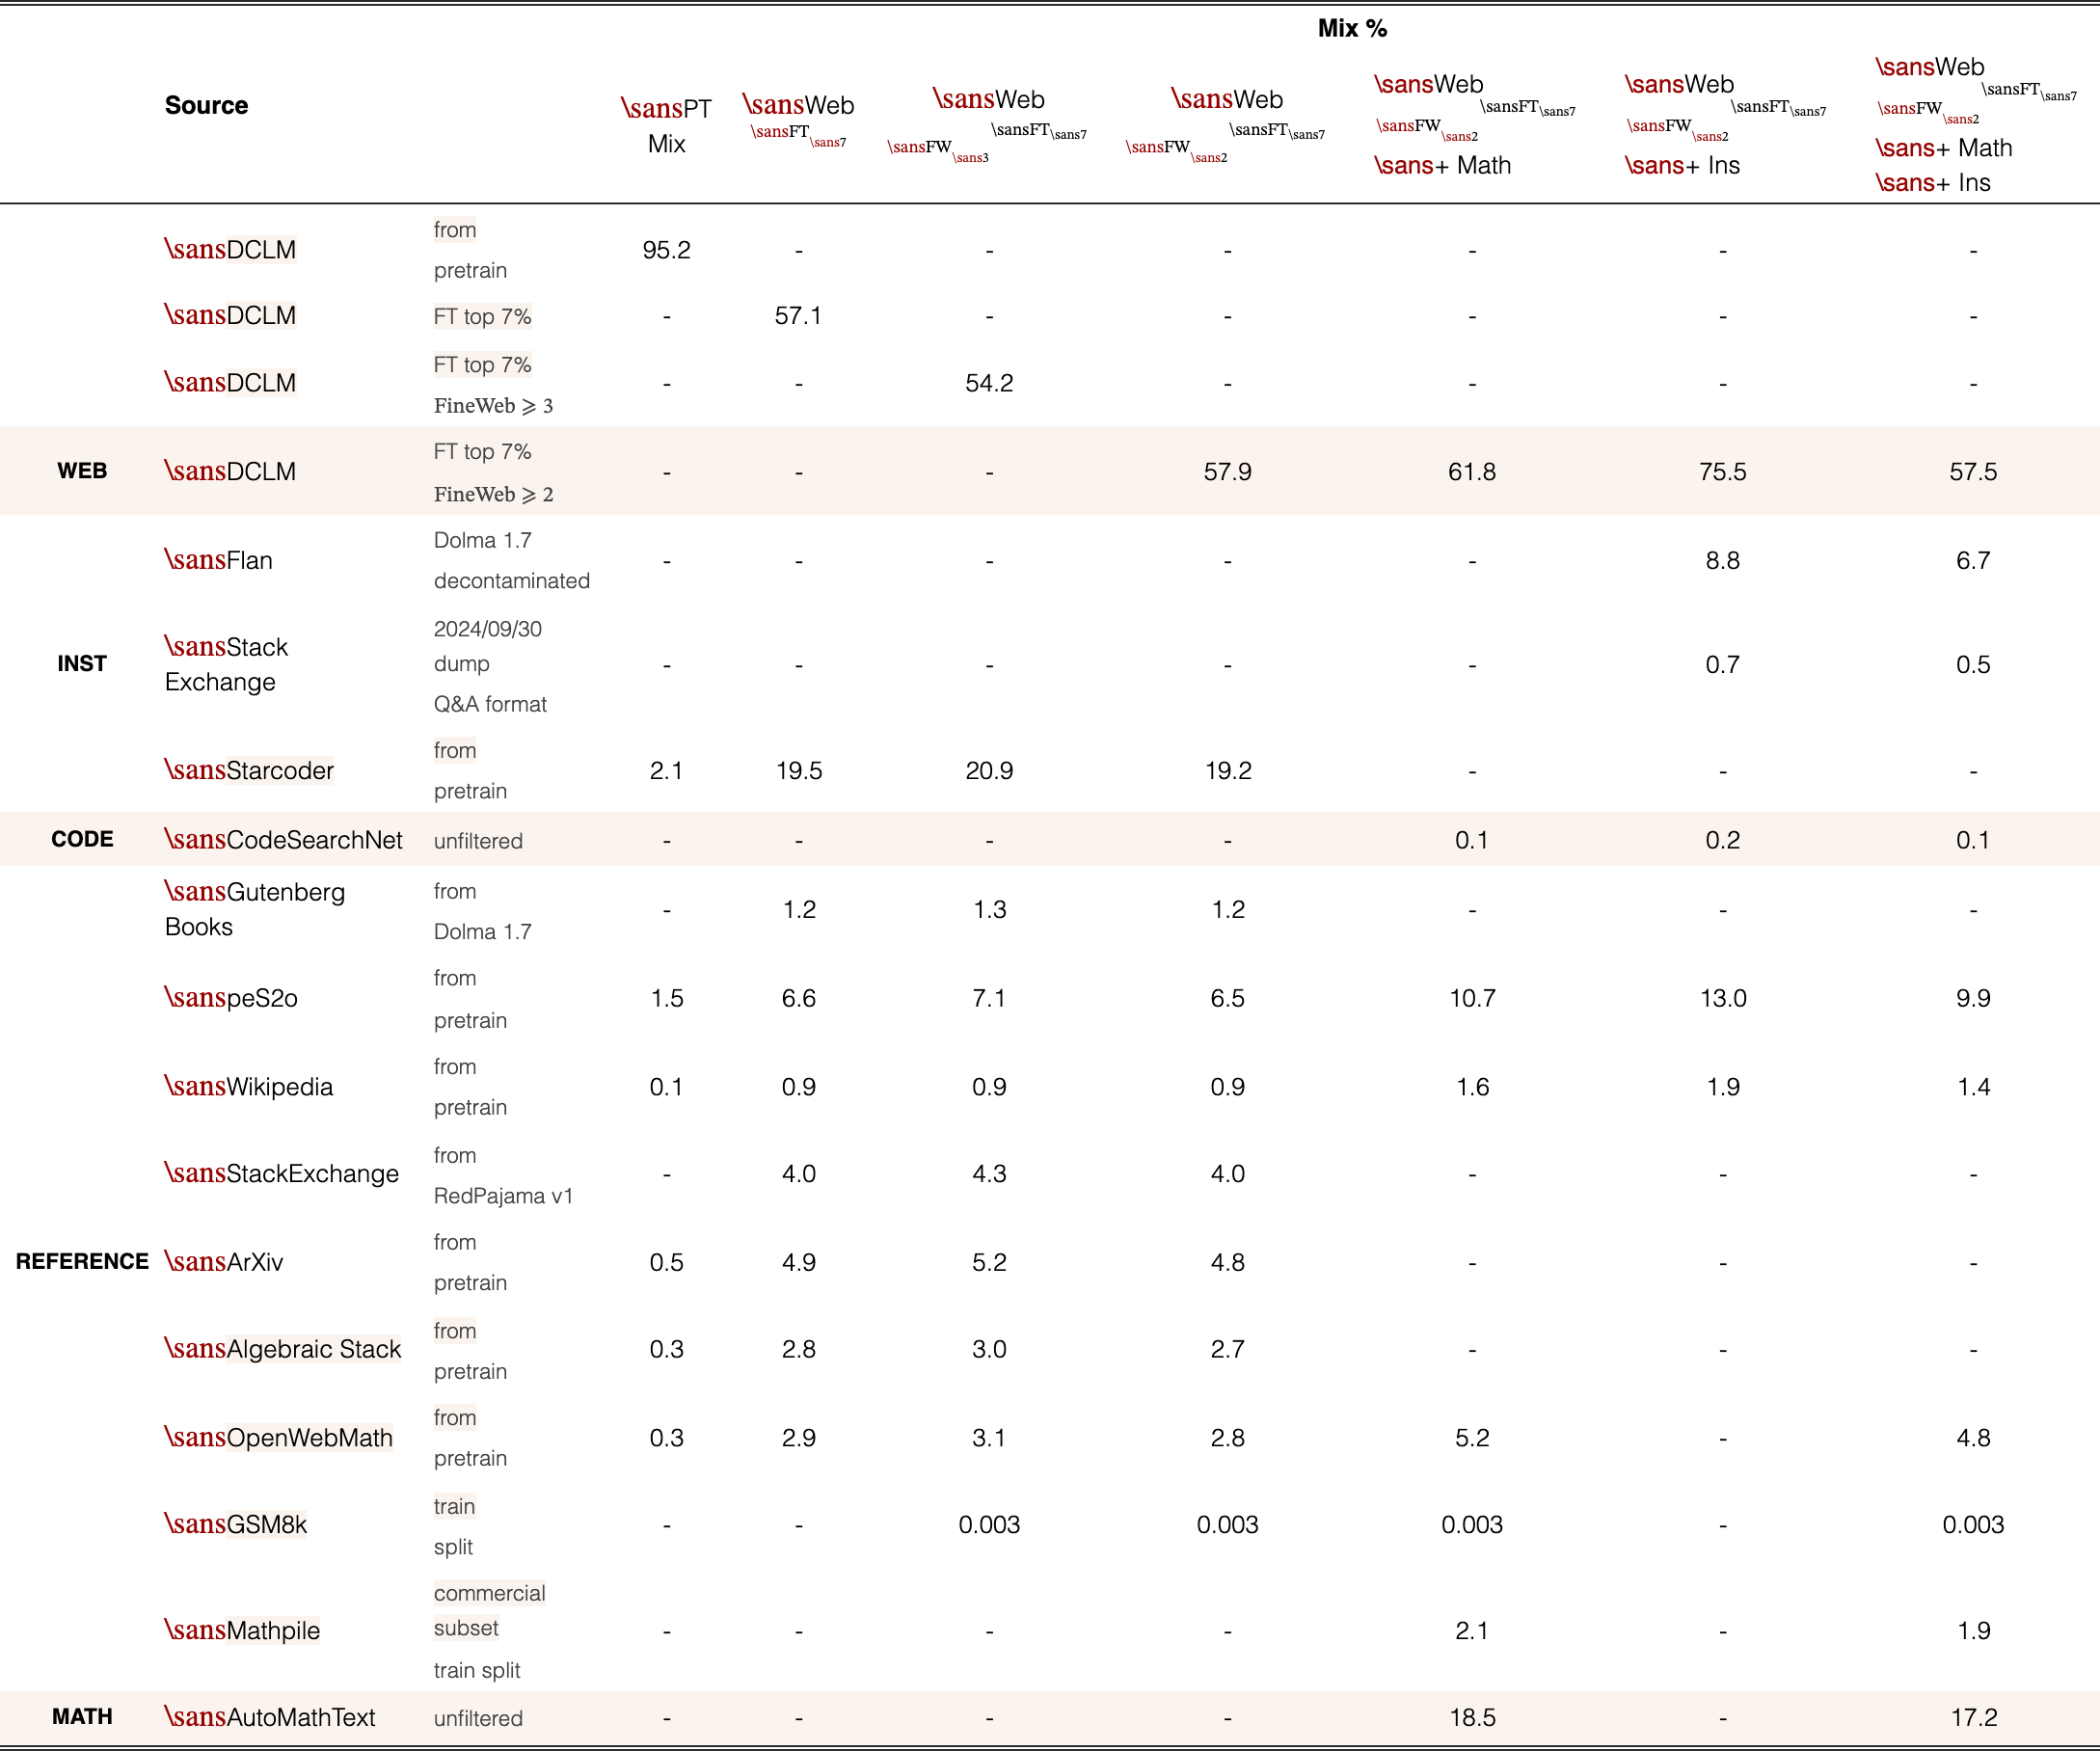The image size is (2100, 1751).
Task: Click the value 54.2
Action: click(989, 383)
